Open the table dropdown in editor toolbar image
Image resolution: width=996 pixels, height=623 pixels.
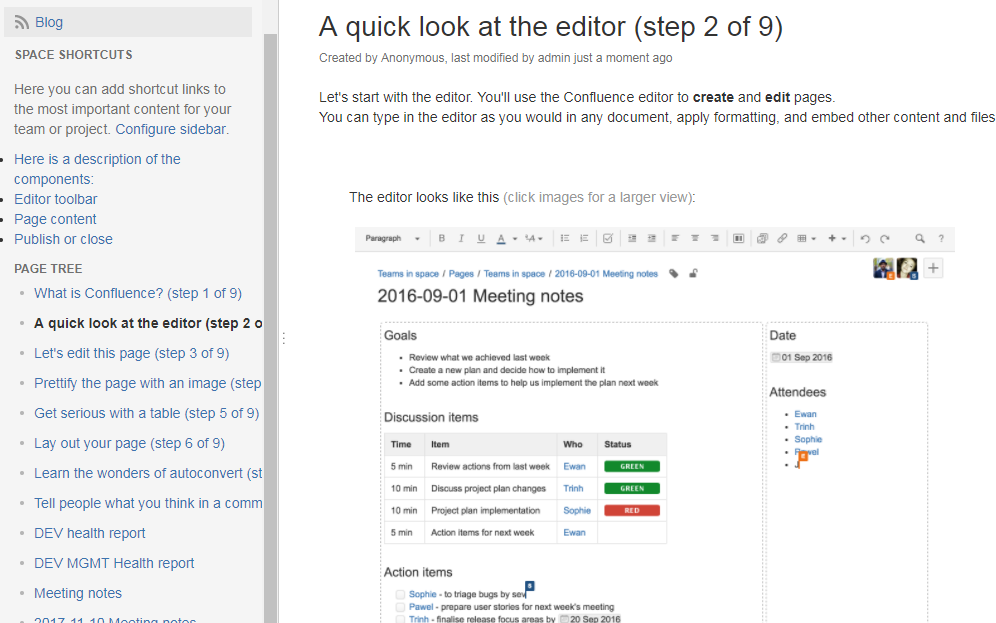[x=807, y=239]
